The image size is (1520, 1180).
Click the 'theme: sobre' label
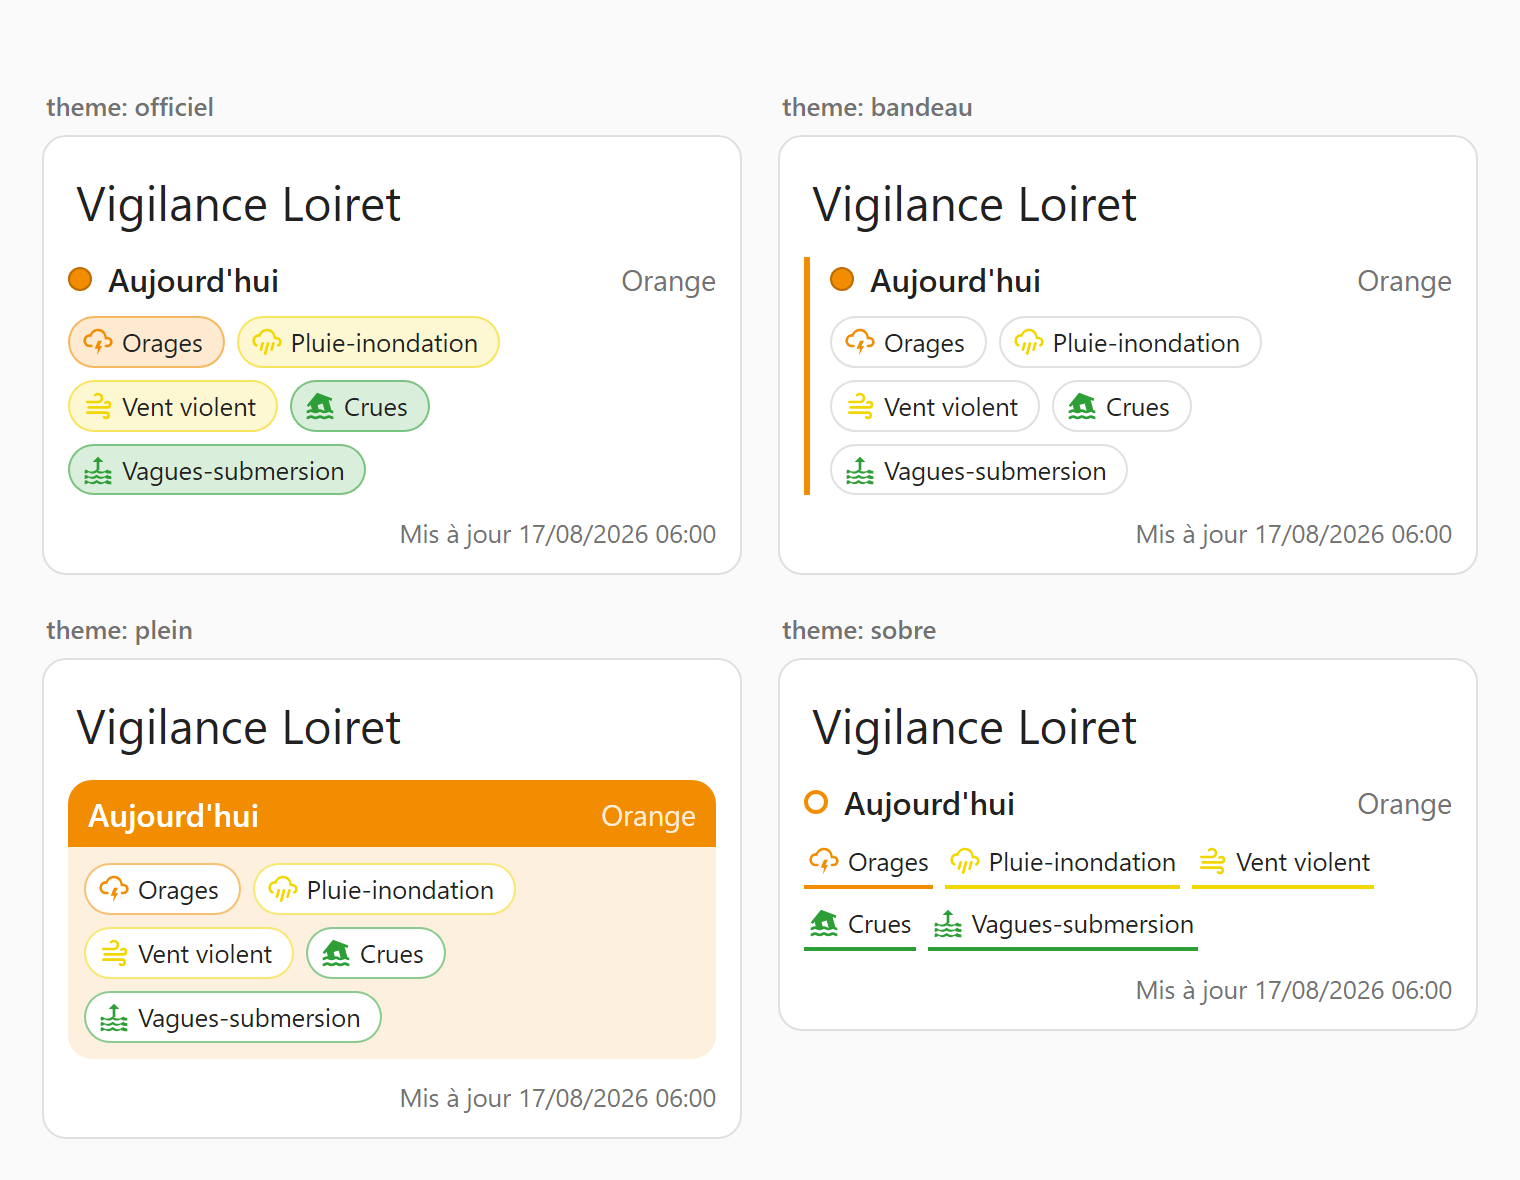pyautogui.click(x=859, y=630)
